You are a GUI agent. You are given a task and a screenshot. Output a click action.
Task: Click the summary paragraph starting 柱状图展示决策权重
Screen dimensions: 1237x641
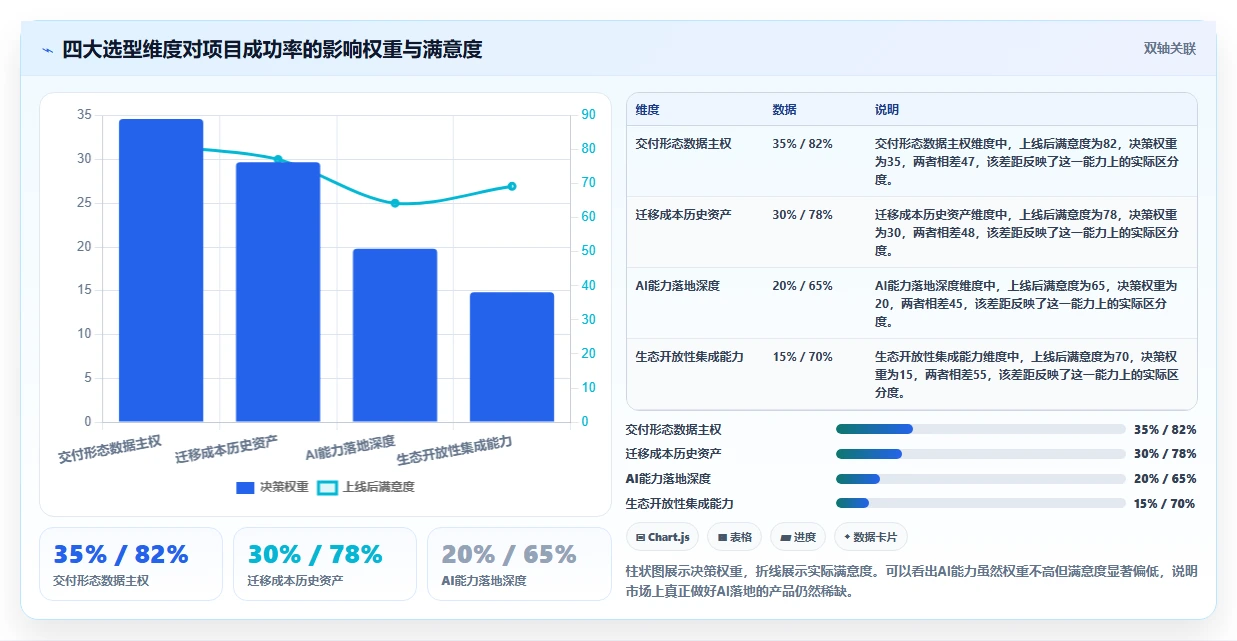[x=911, y=581]
